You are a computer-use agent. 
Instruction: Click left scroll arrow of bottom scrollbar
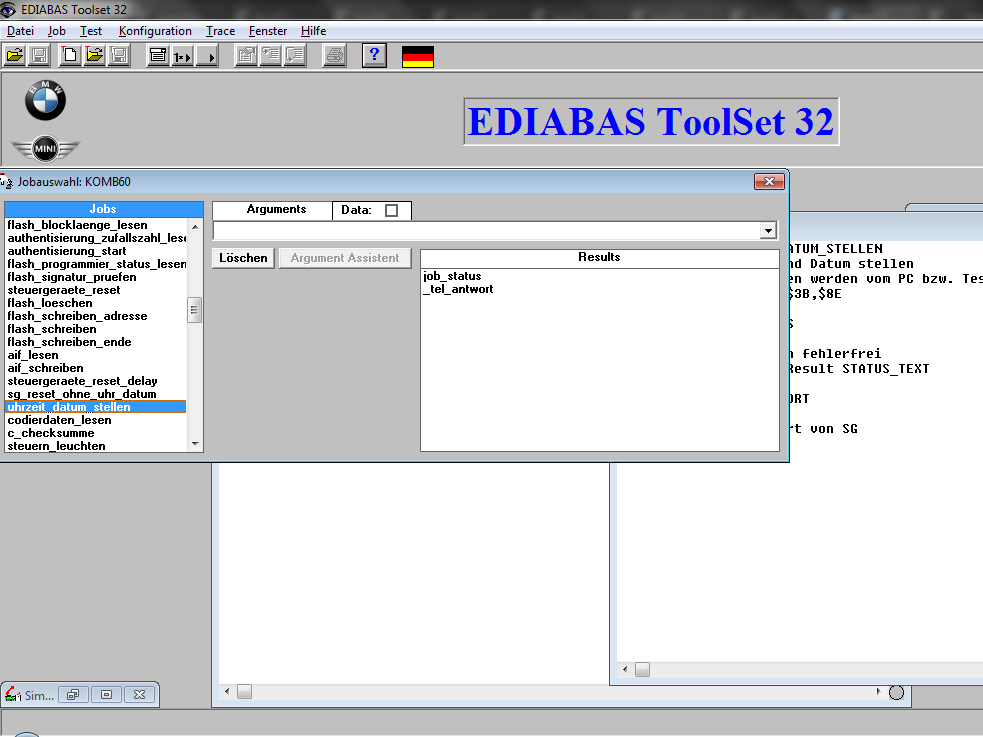tap(227, 691)
